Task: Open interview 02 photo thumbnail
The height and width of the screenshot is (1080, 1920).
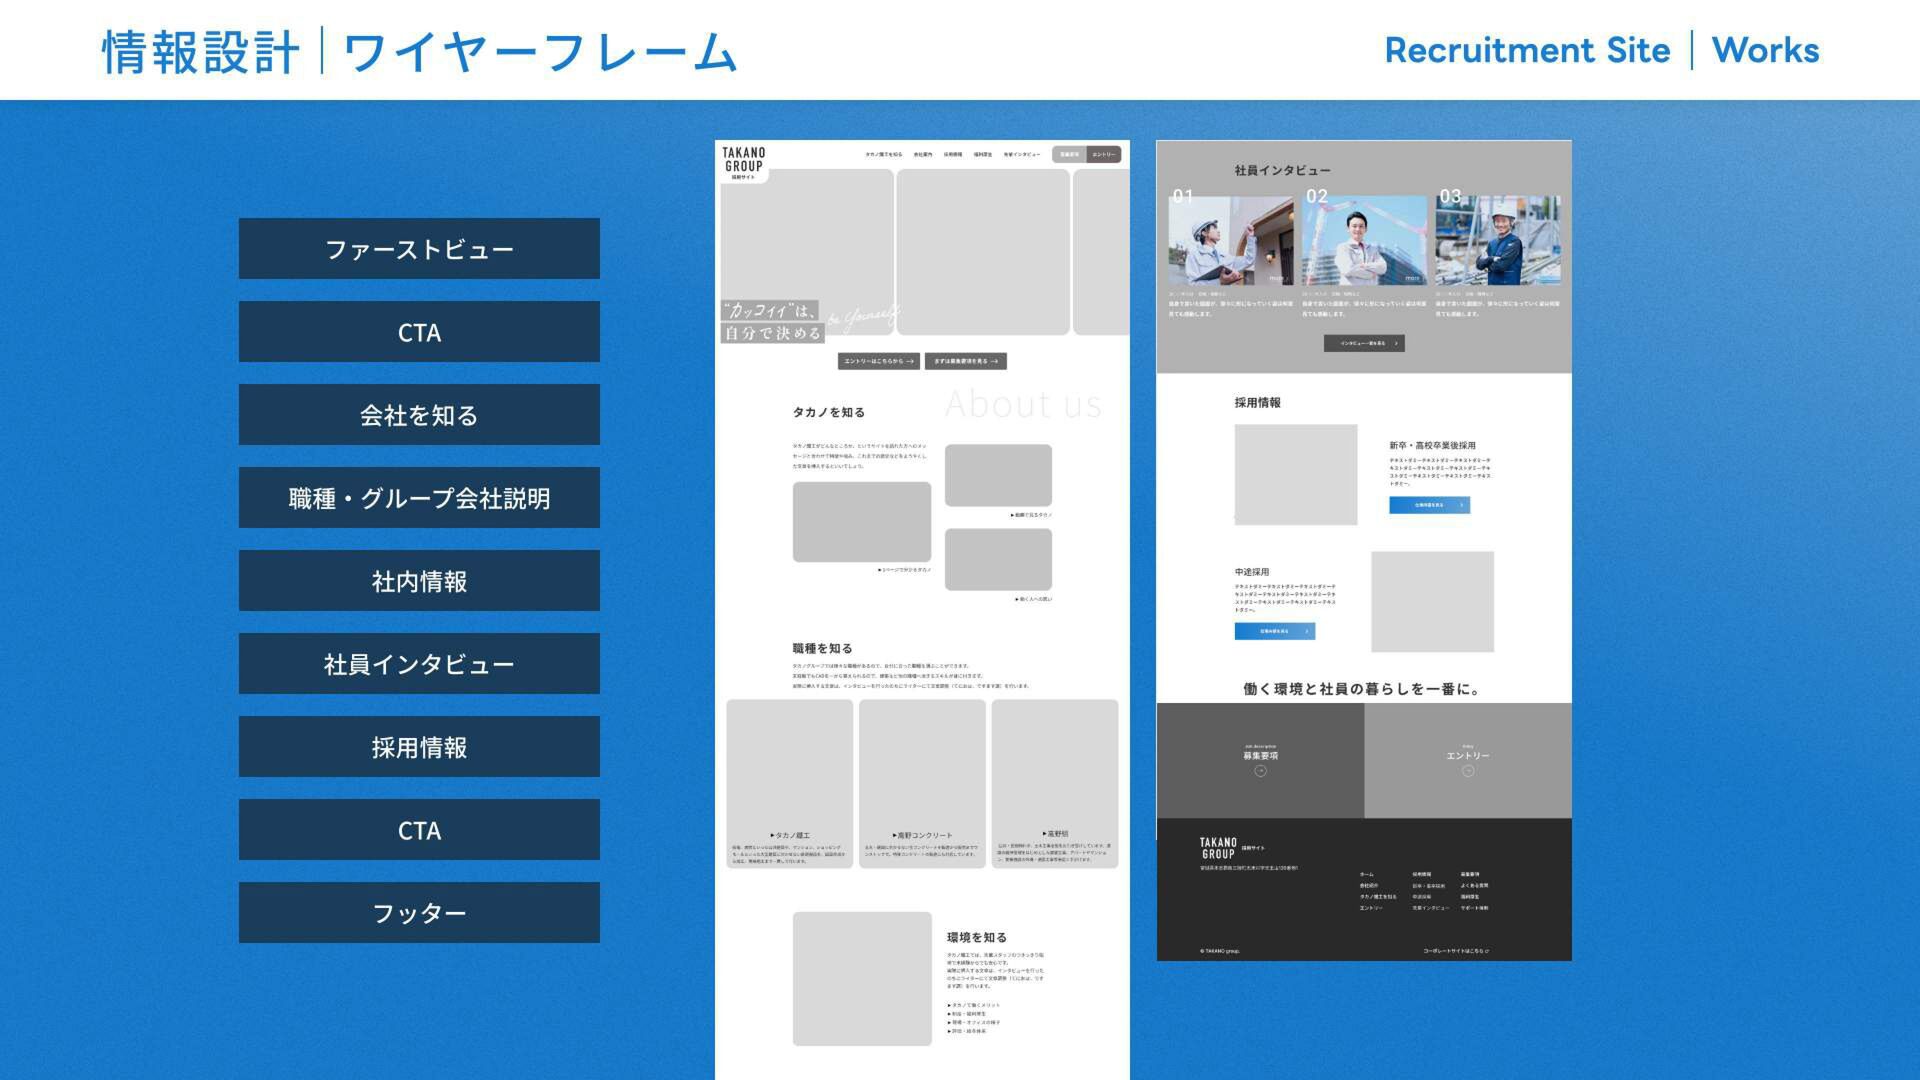Action: point(1364,241)
